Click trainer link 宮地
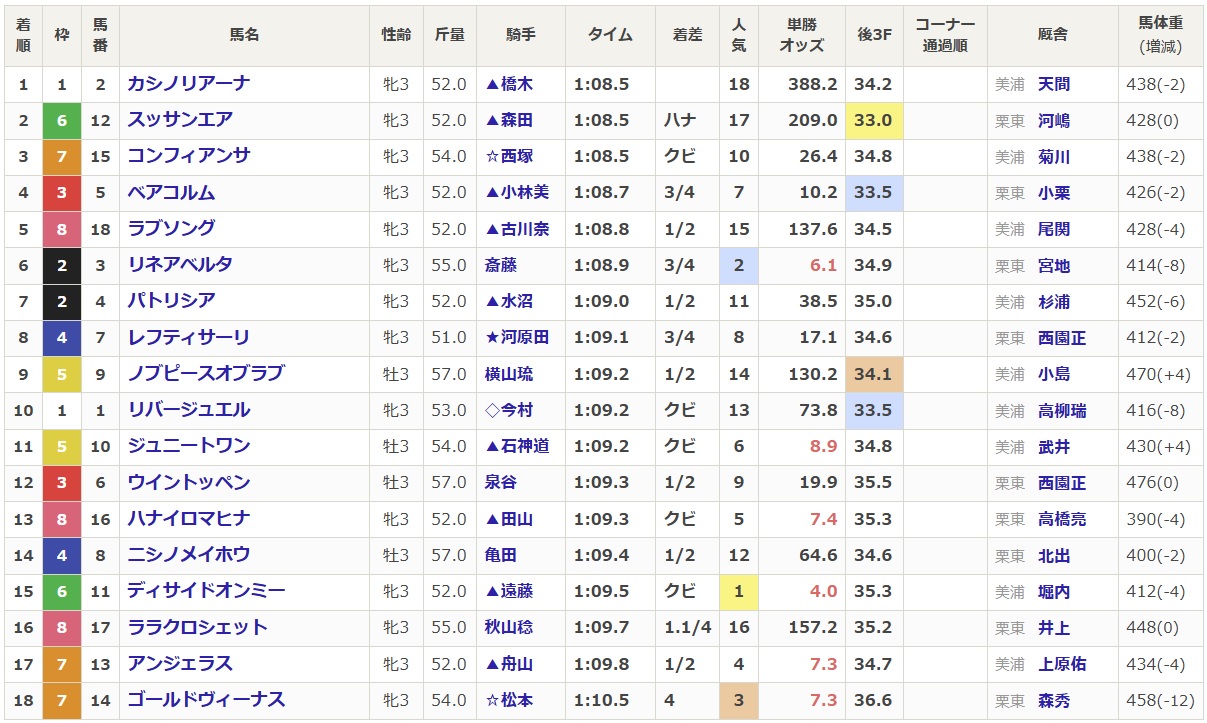The height and width of the screenshot is (723, 1207). point(1054,265)
